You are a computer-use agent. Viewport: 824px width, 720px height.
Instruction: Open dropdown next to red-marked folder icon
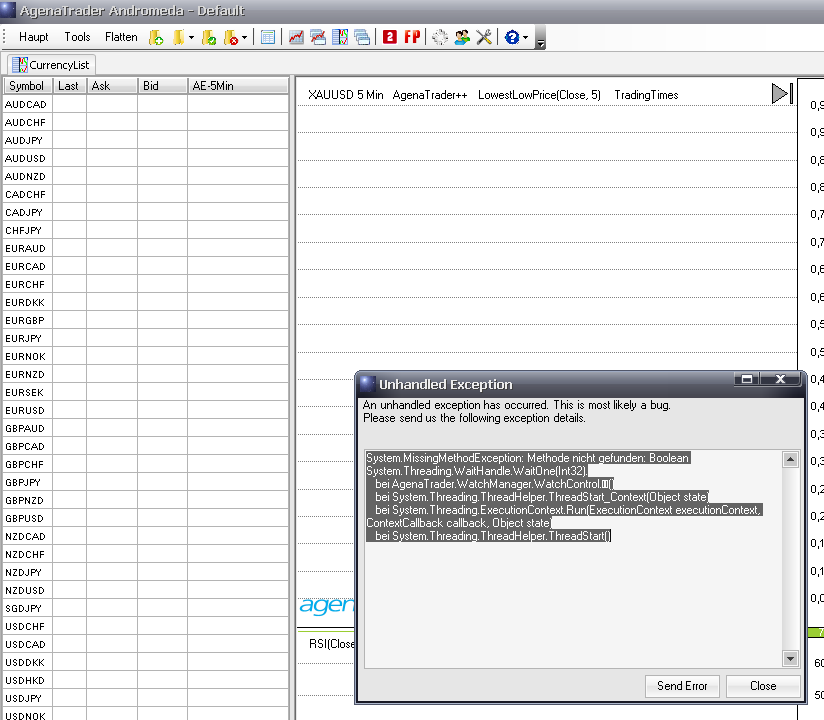coord(244,38)
